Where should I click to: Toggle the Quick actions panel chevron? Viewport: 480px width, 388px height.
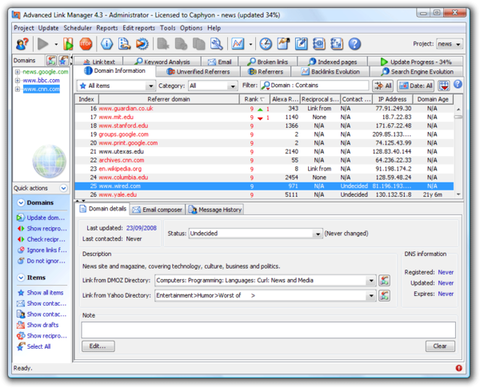coord(63,188)
